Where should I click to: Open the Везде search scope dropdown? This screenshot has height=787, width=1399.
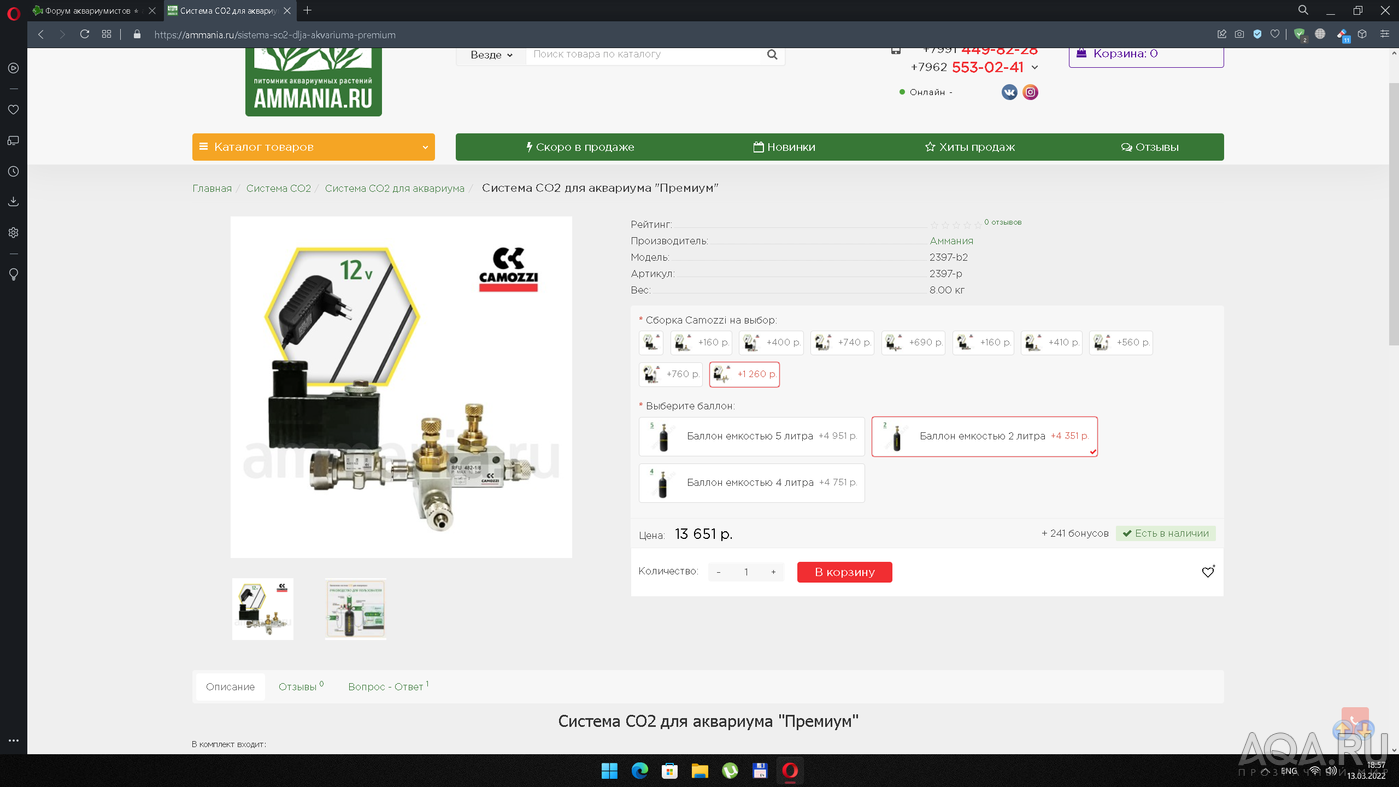pyautogui.click(x=491, y=55)
